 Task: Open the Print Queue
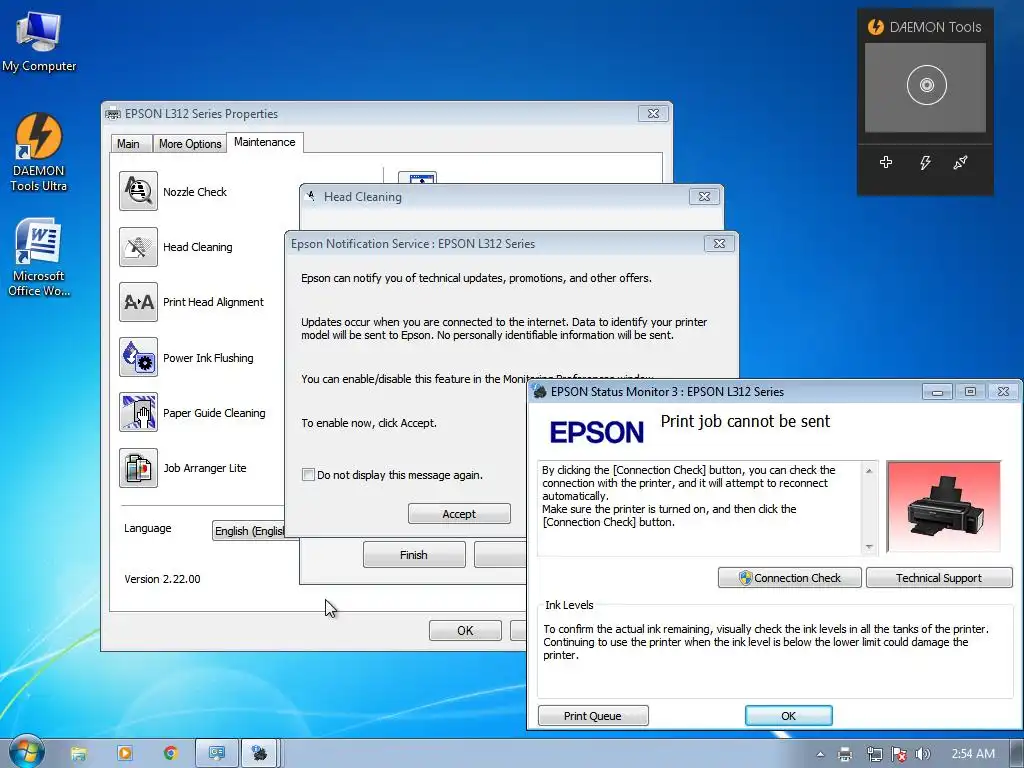[x=593, y=716]
